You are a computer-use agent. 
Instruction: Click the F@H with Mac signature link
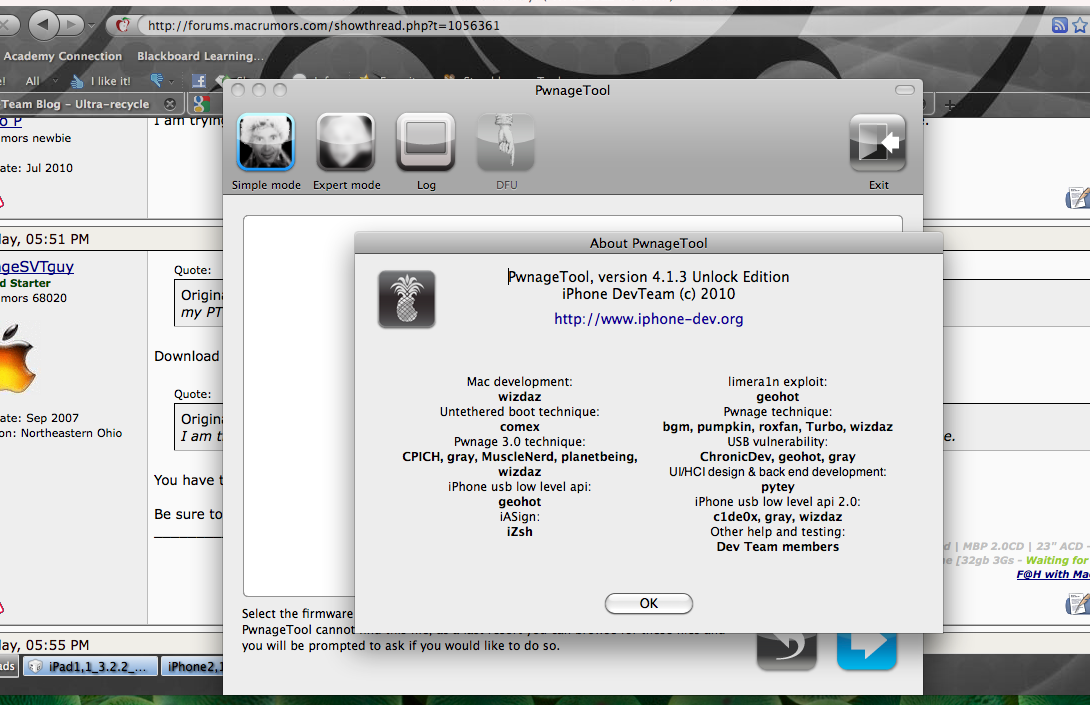tap(1052, 574)
